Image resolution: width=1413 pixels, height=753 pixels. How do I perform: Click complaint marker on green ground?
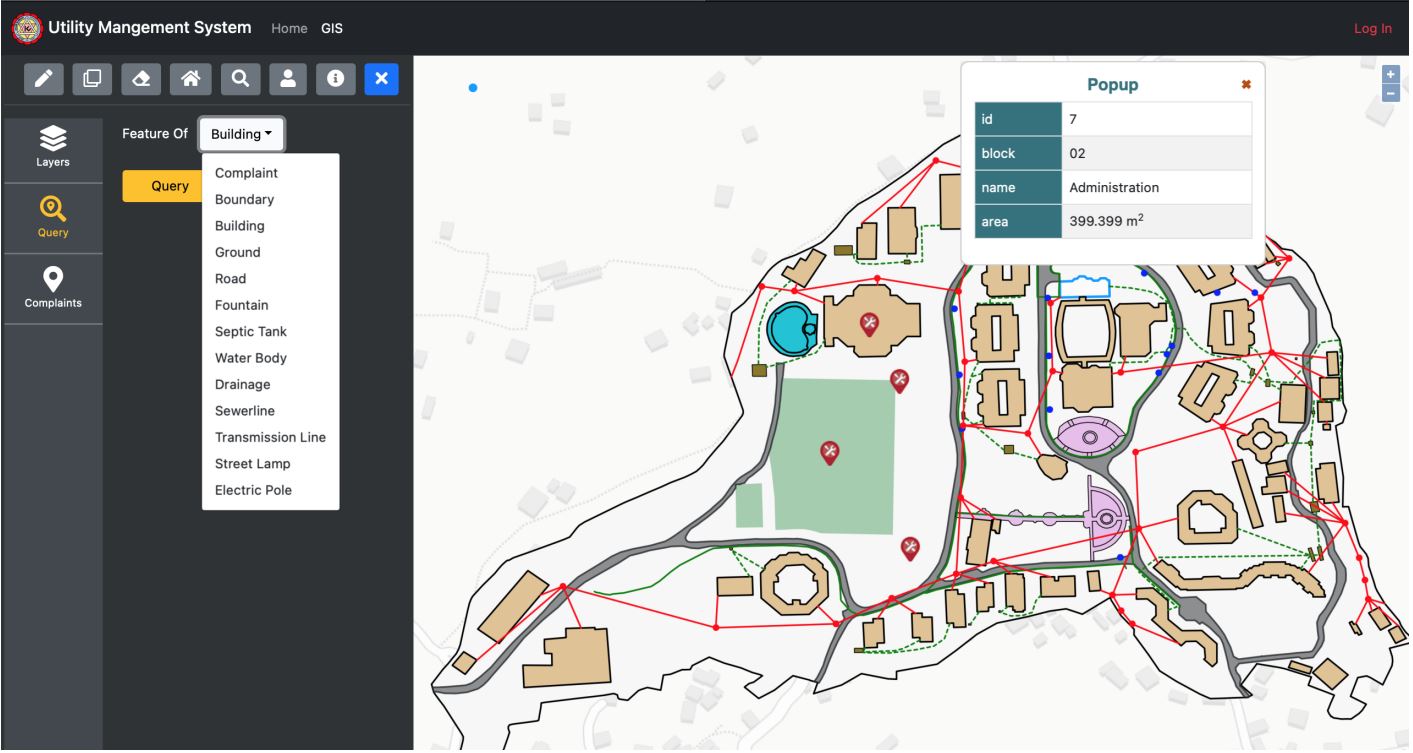[829, 452]
